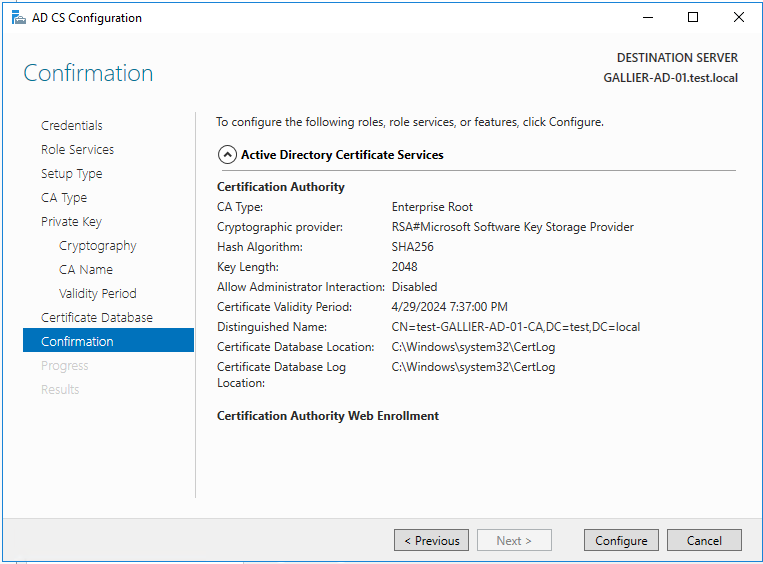Click the Disabled administrator interaction value
The width and height of the screenshot is (763, 564).
pyautogui.click(x=414, y=287)
